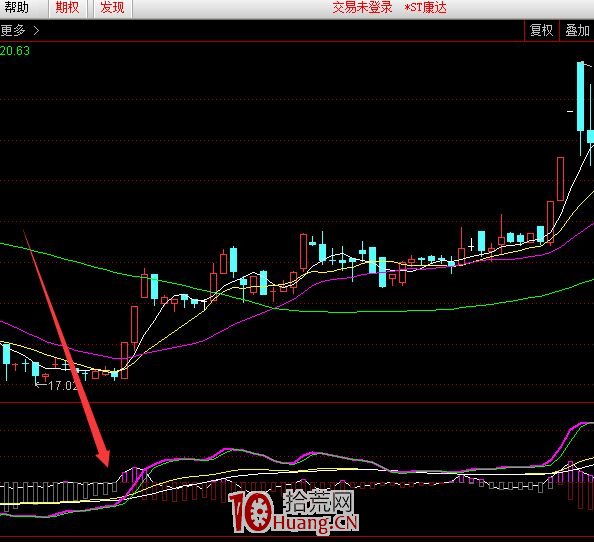
Task: Open the 帮助 help menu
Action: click(x=17, y=7)
